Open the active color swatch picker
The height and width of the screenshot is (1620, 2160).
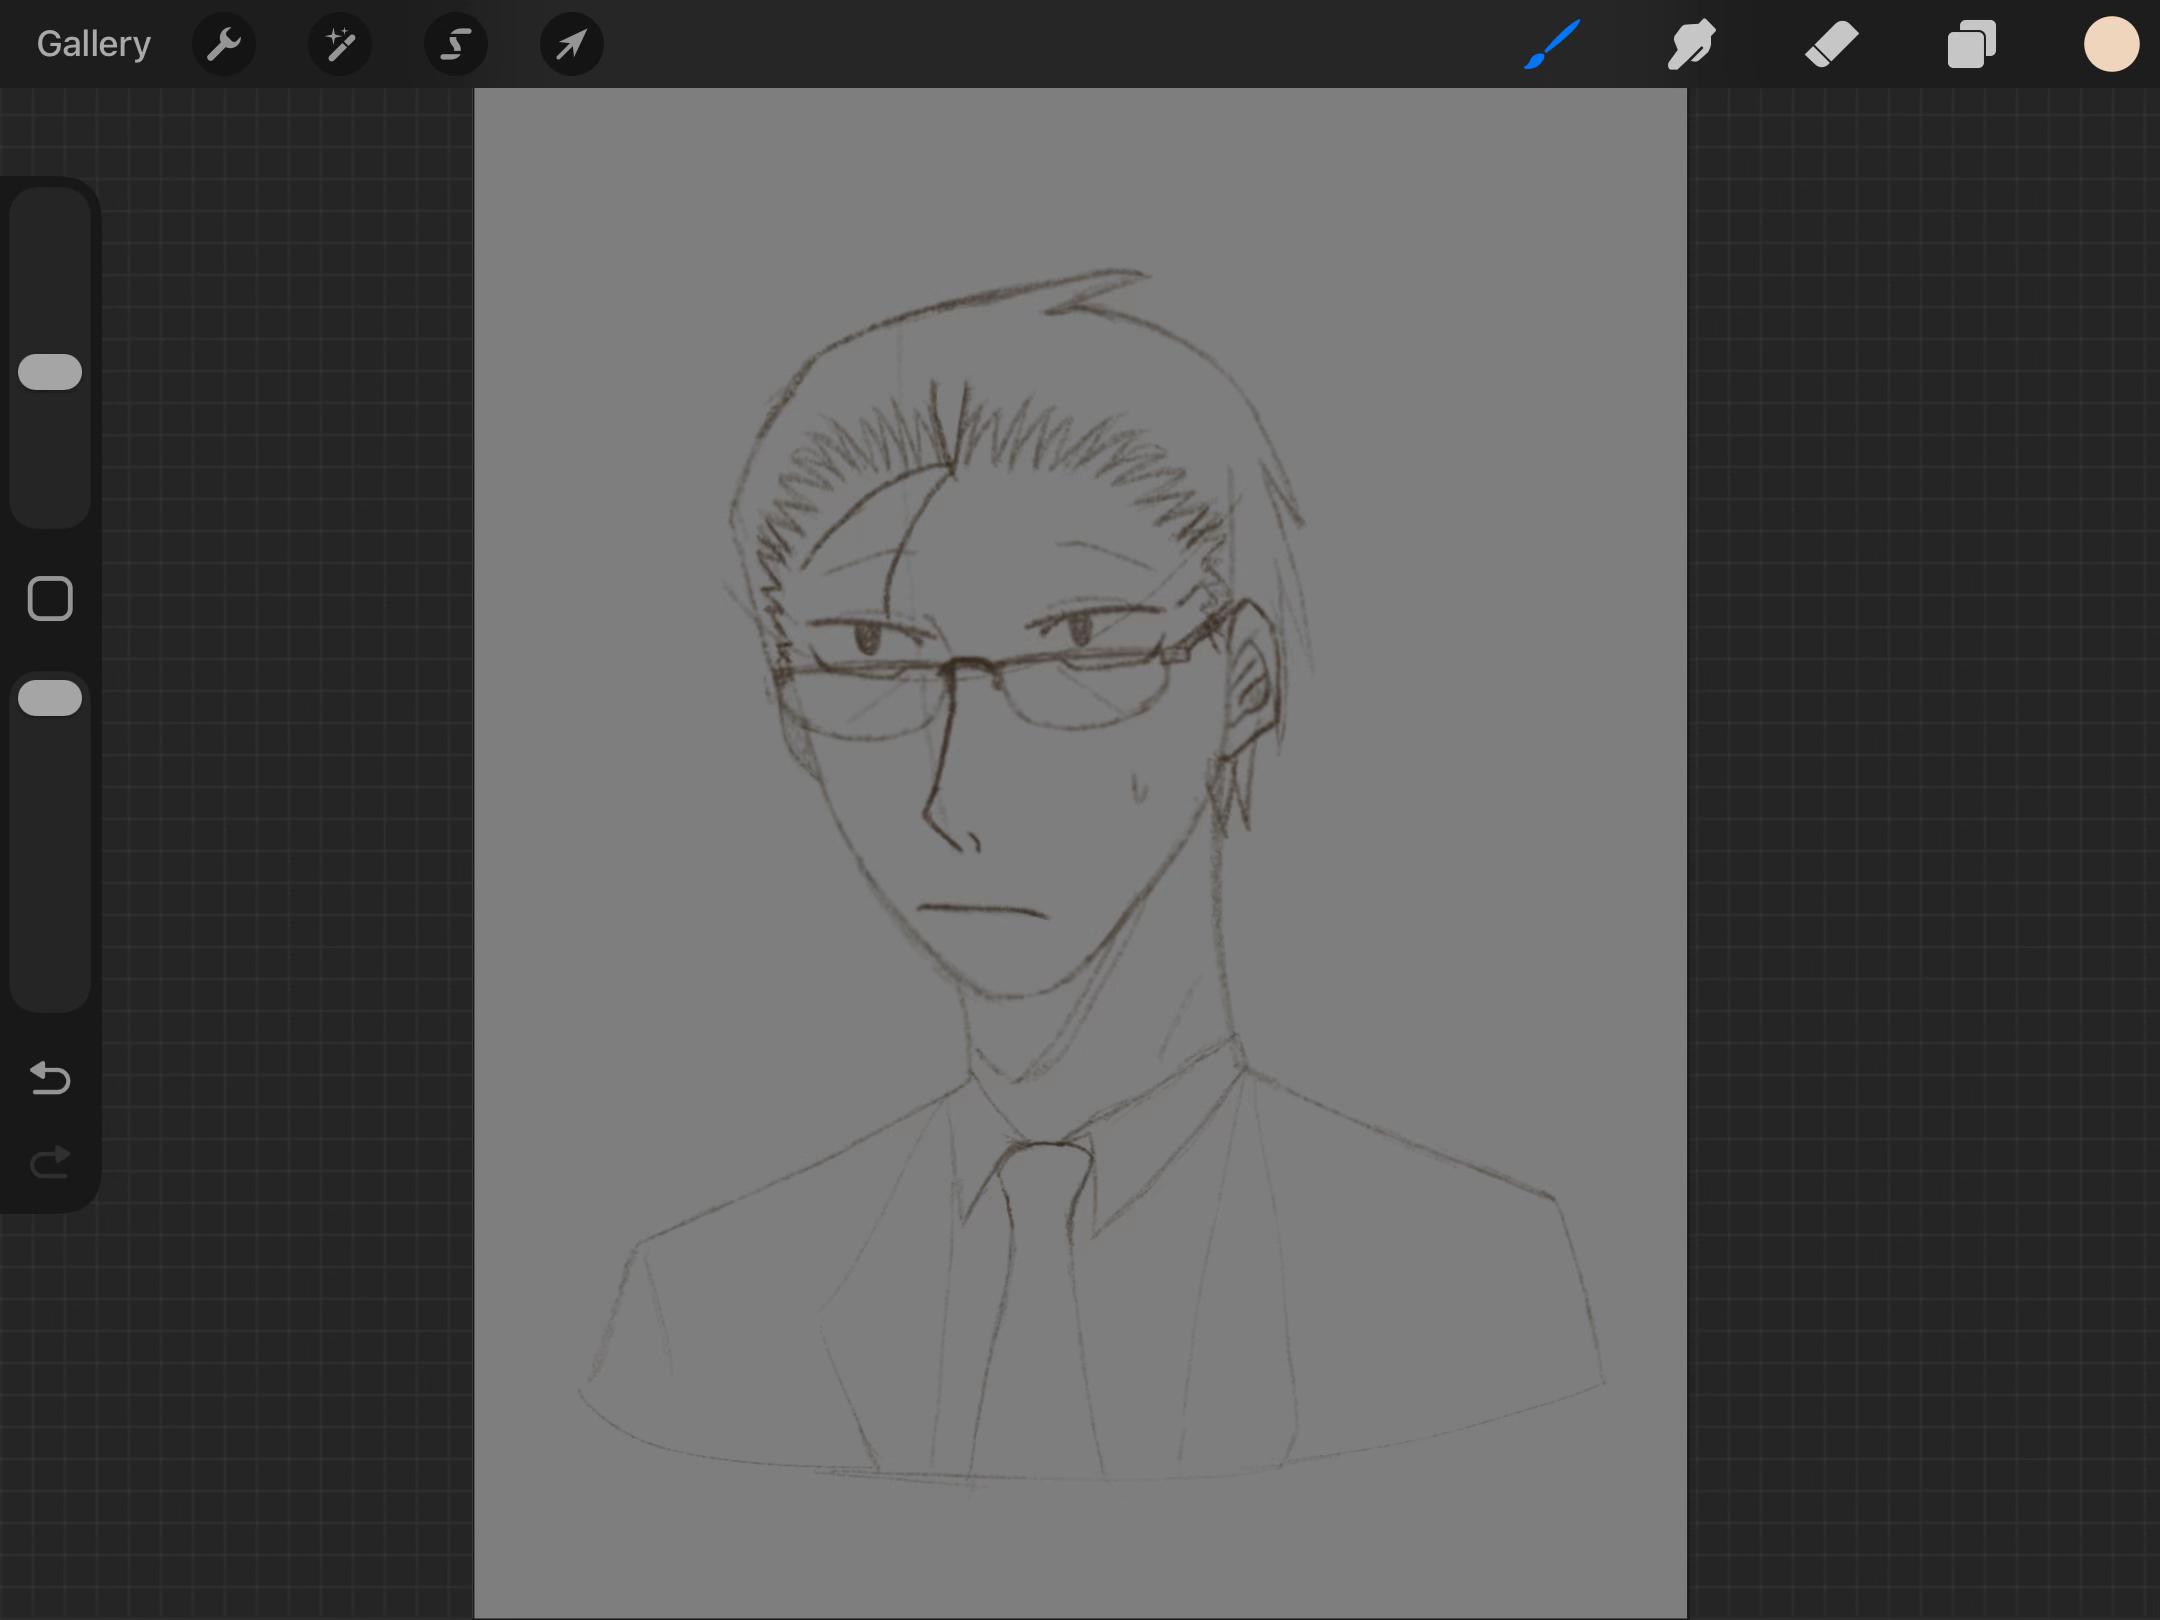[2112, 44]
